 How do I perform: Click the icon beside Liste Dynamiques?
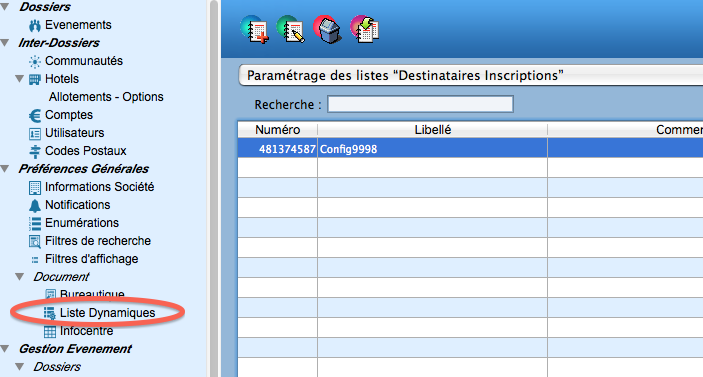click(49, 313)
